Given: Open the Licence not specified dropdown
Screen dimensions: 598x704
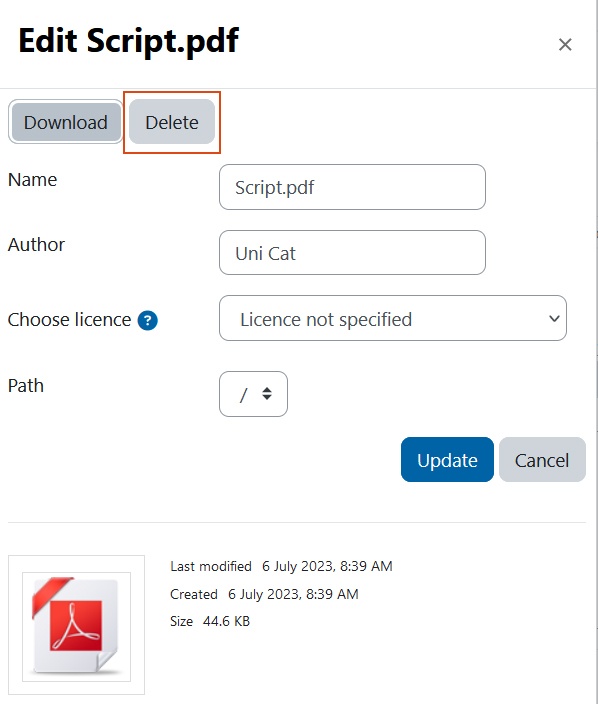Looking at the screenshot, I should [393, 318].
